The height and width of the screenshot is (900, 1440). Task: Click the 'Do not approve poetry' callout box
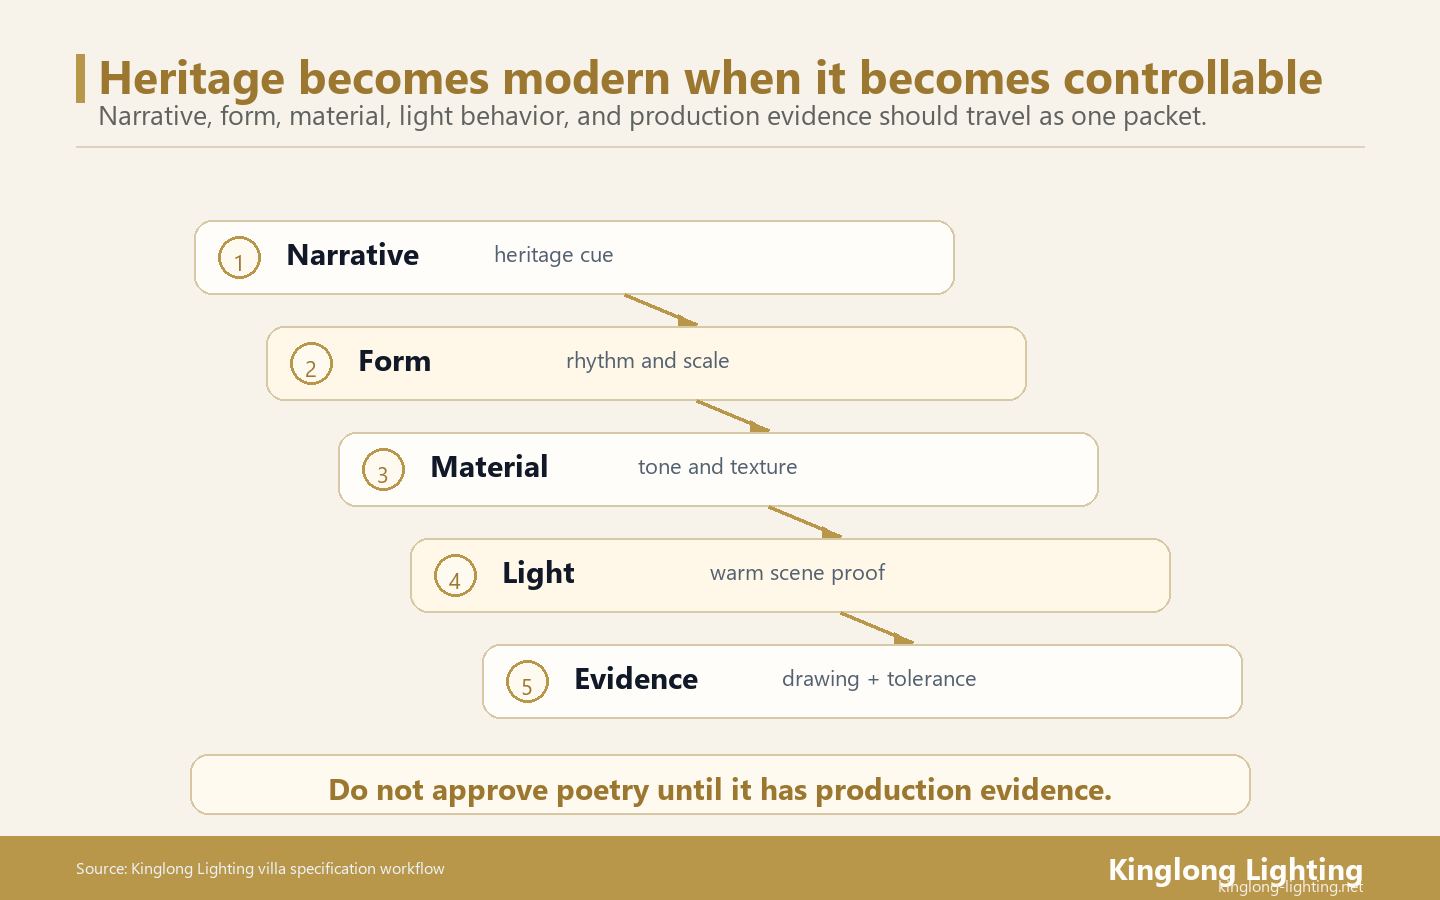(720, 785)
